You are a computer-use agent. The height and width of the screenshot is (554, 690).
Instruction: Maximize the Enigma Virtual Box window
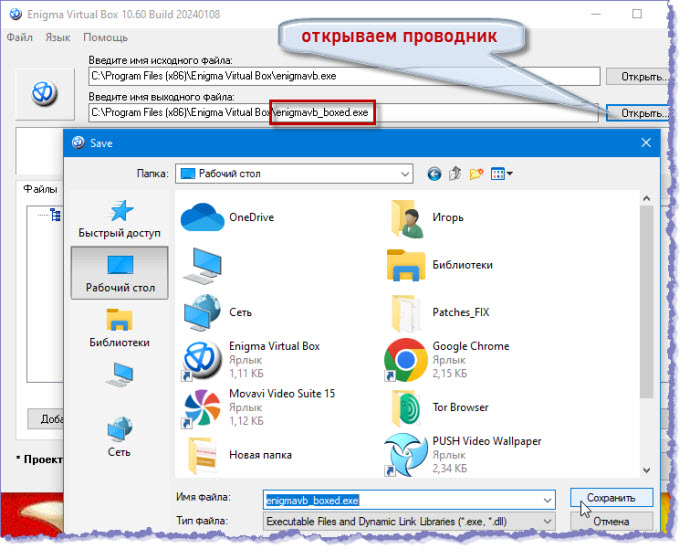[x=637, y=14]
